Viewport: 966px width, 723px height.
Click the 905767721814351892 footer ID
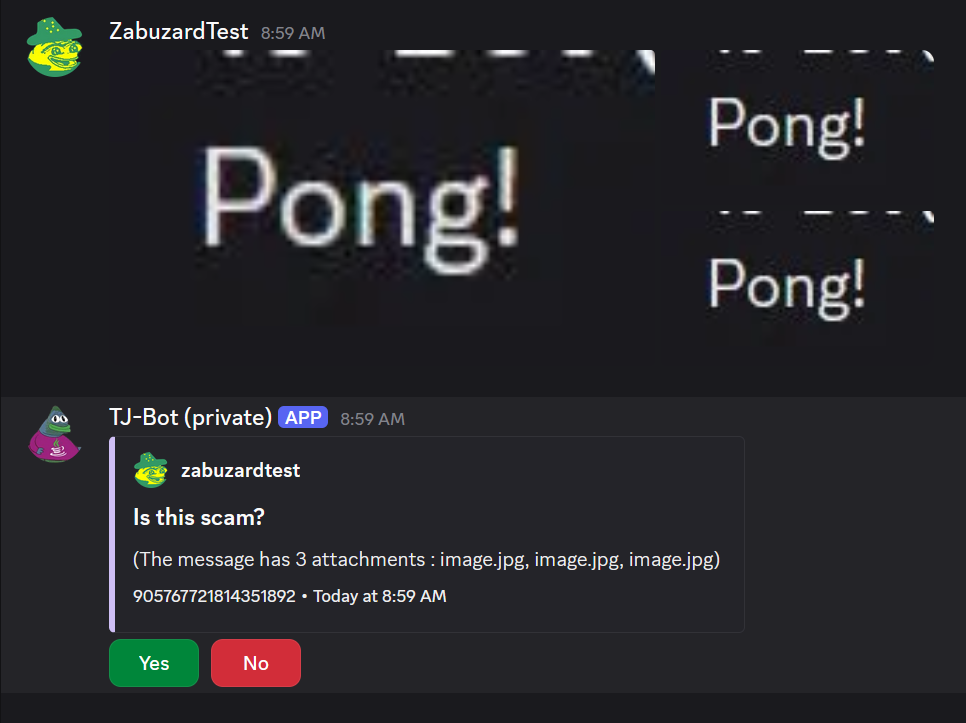point(214,596)
